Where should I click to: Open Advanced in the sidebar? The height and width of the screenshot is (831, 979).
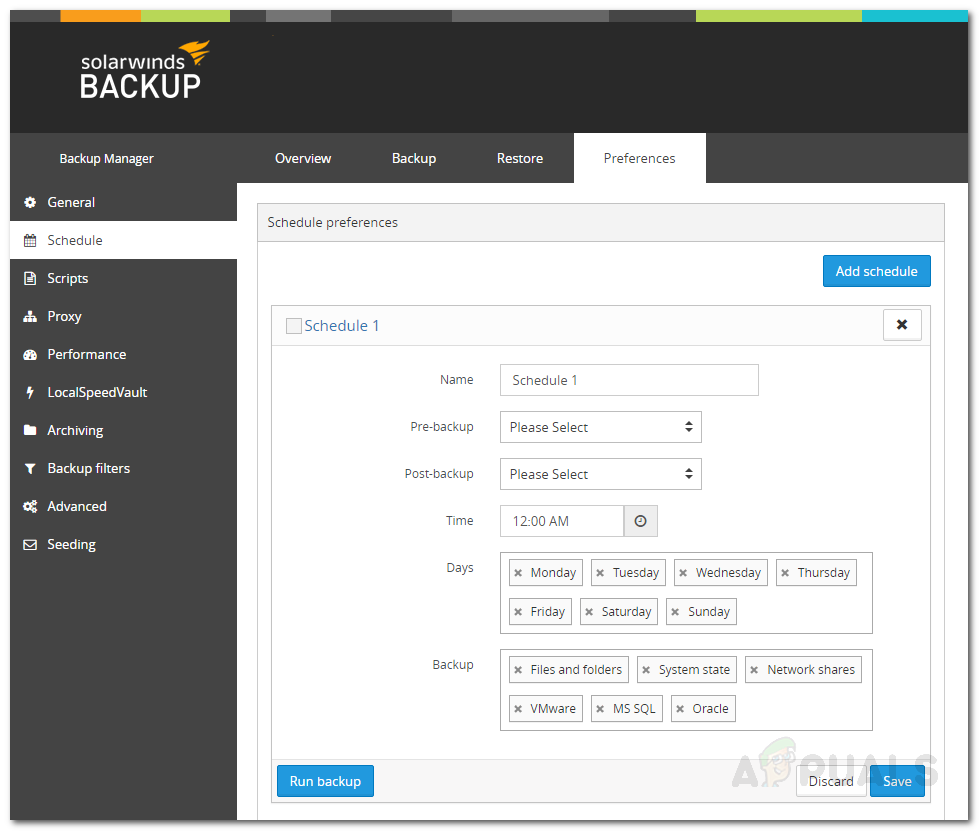click(x=123, y=506)
